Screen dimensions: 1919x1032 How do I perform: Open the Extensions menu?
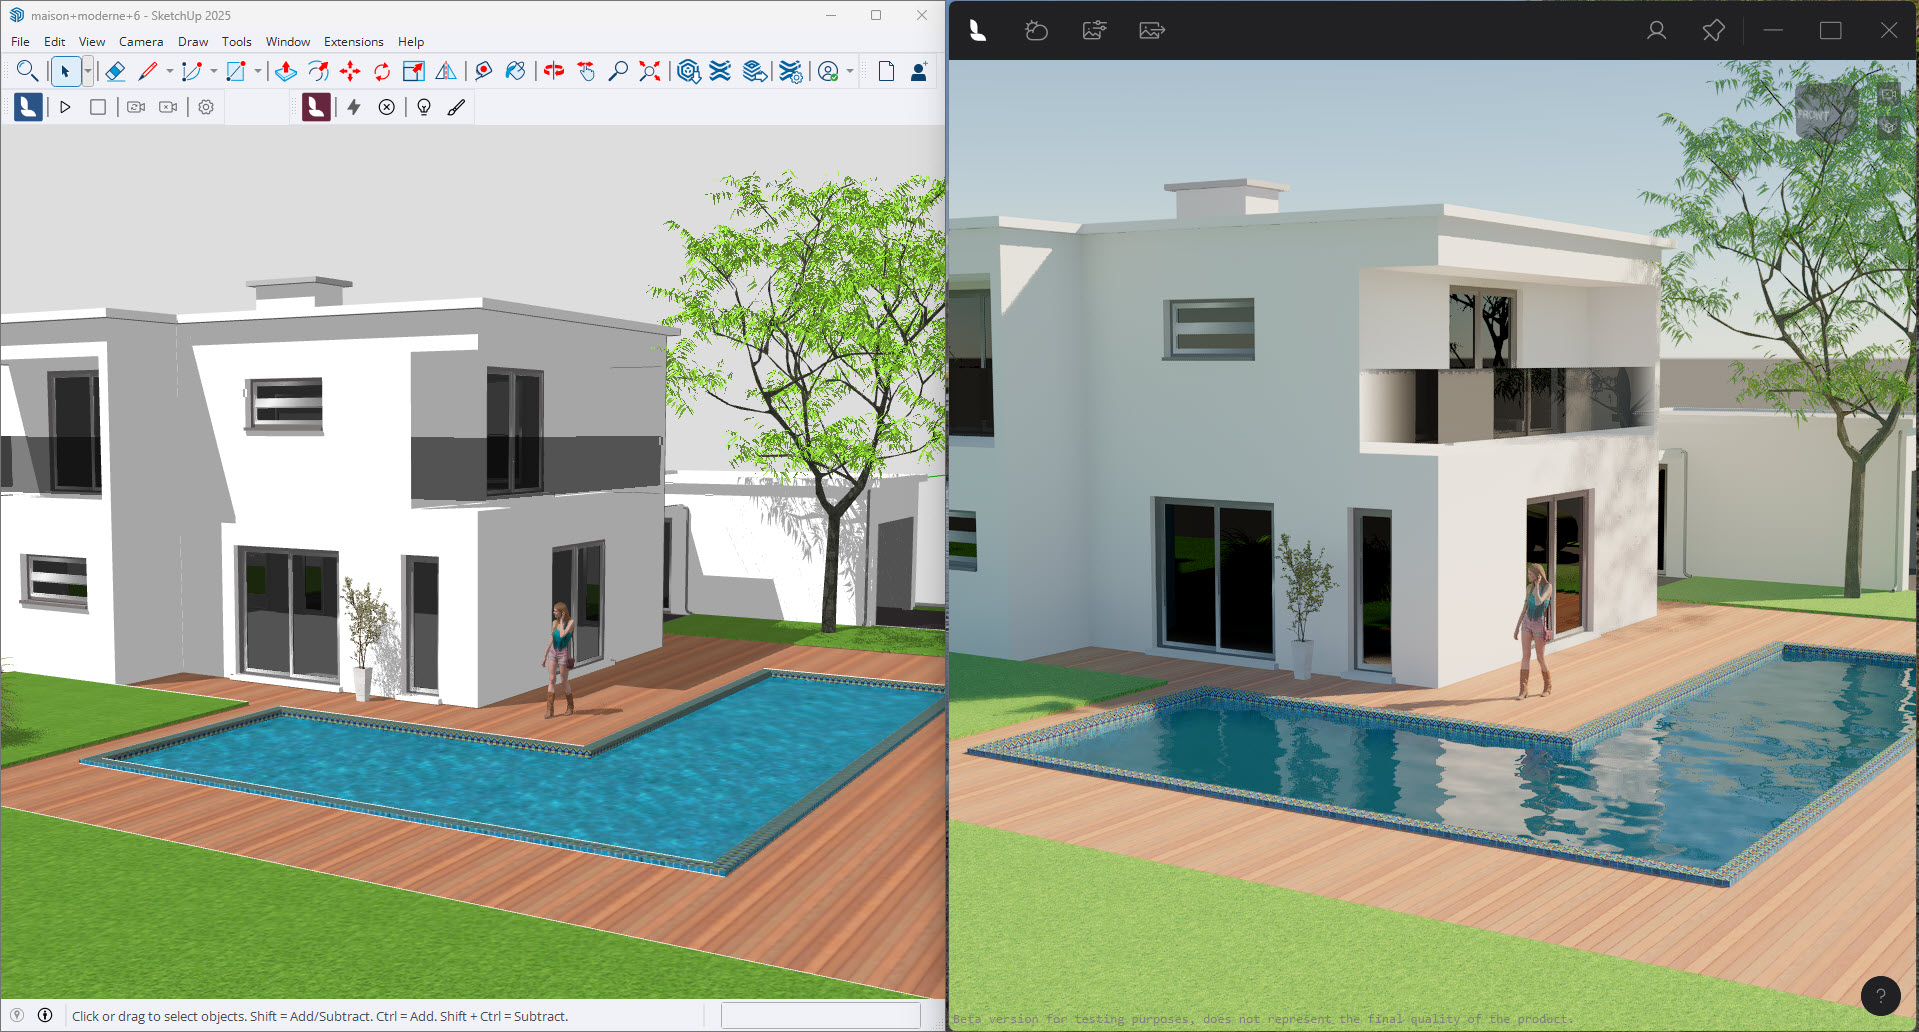coord(353,42)
